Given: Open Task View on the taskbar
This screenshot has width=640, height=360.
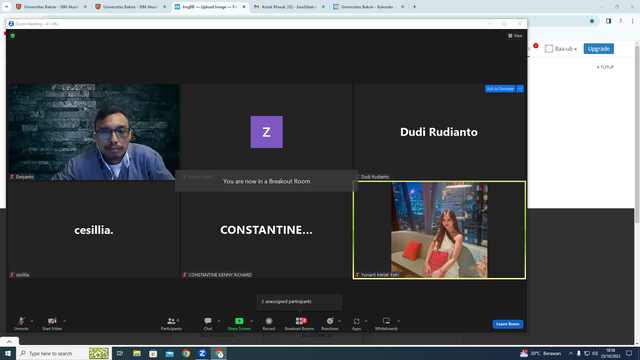Looking at the screenshot, I should tap(120, 353).
